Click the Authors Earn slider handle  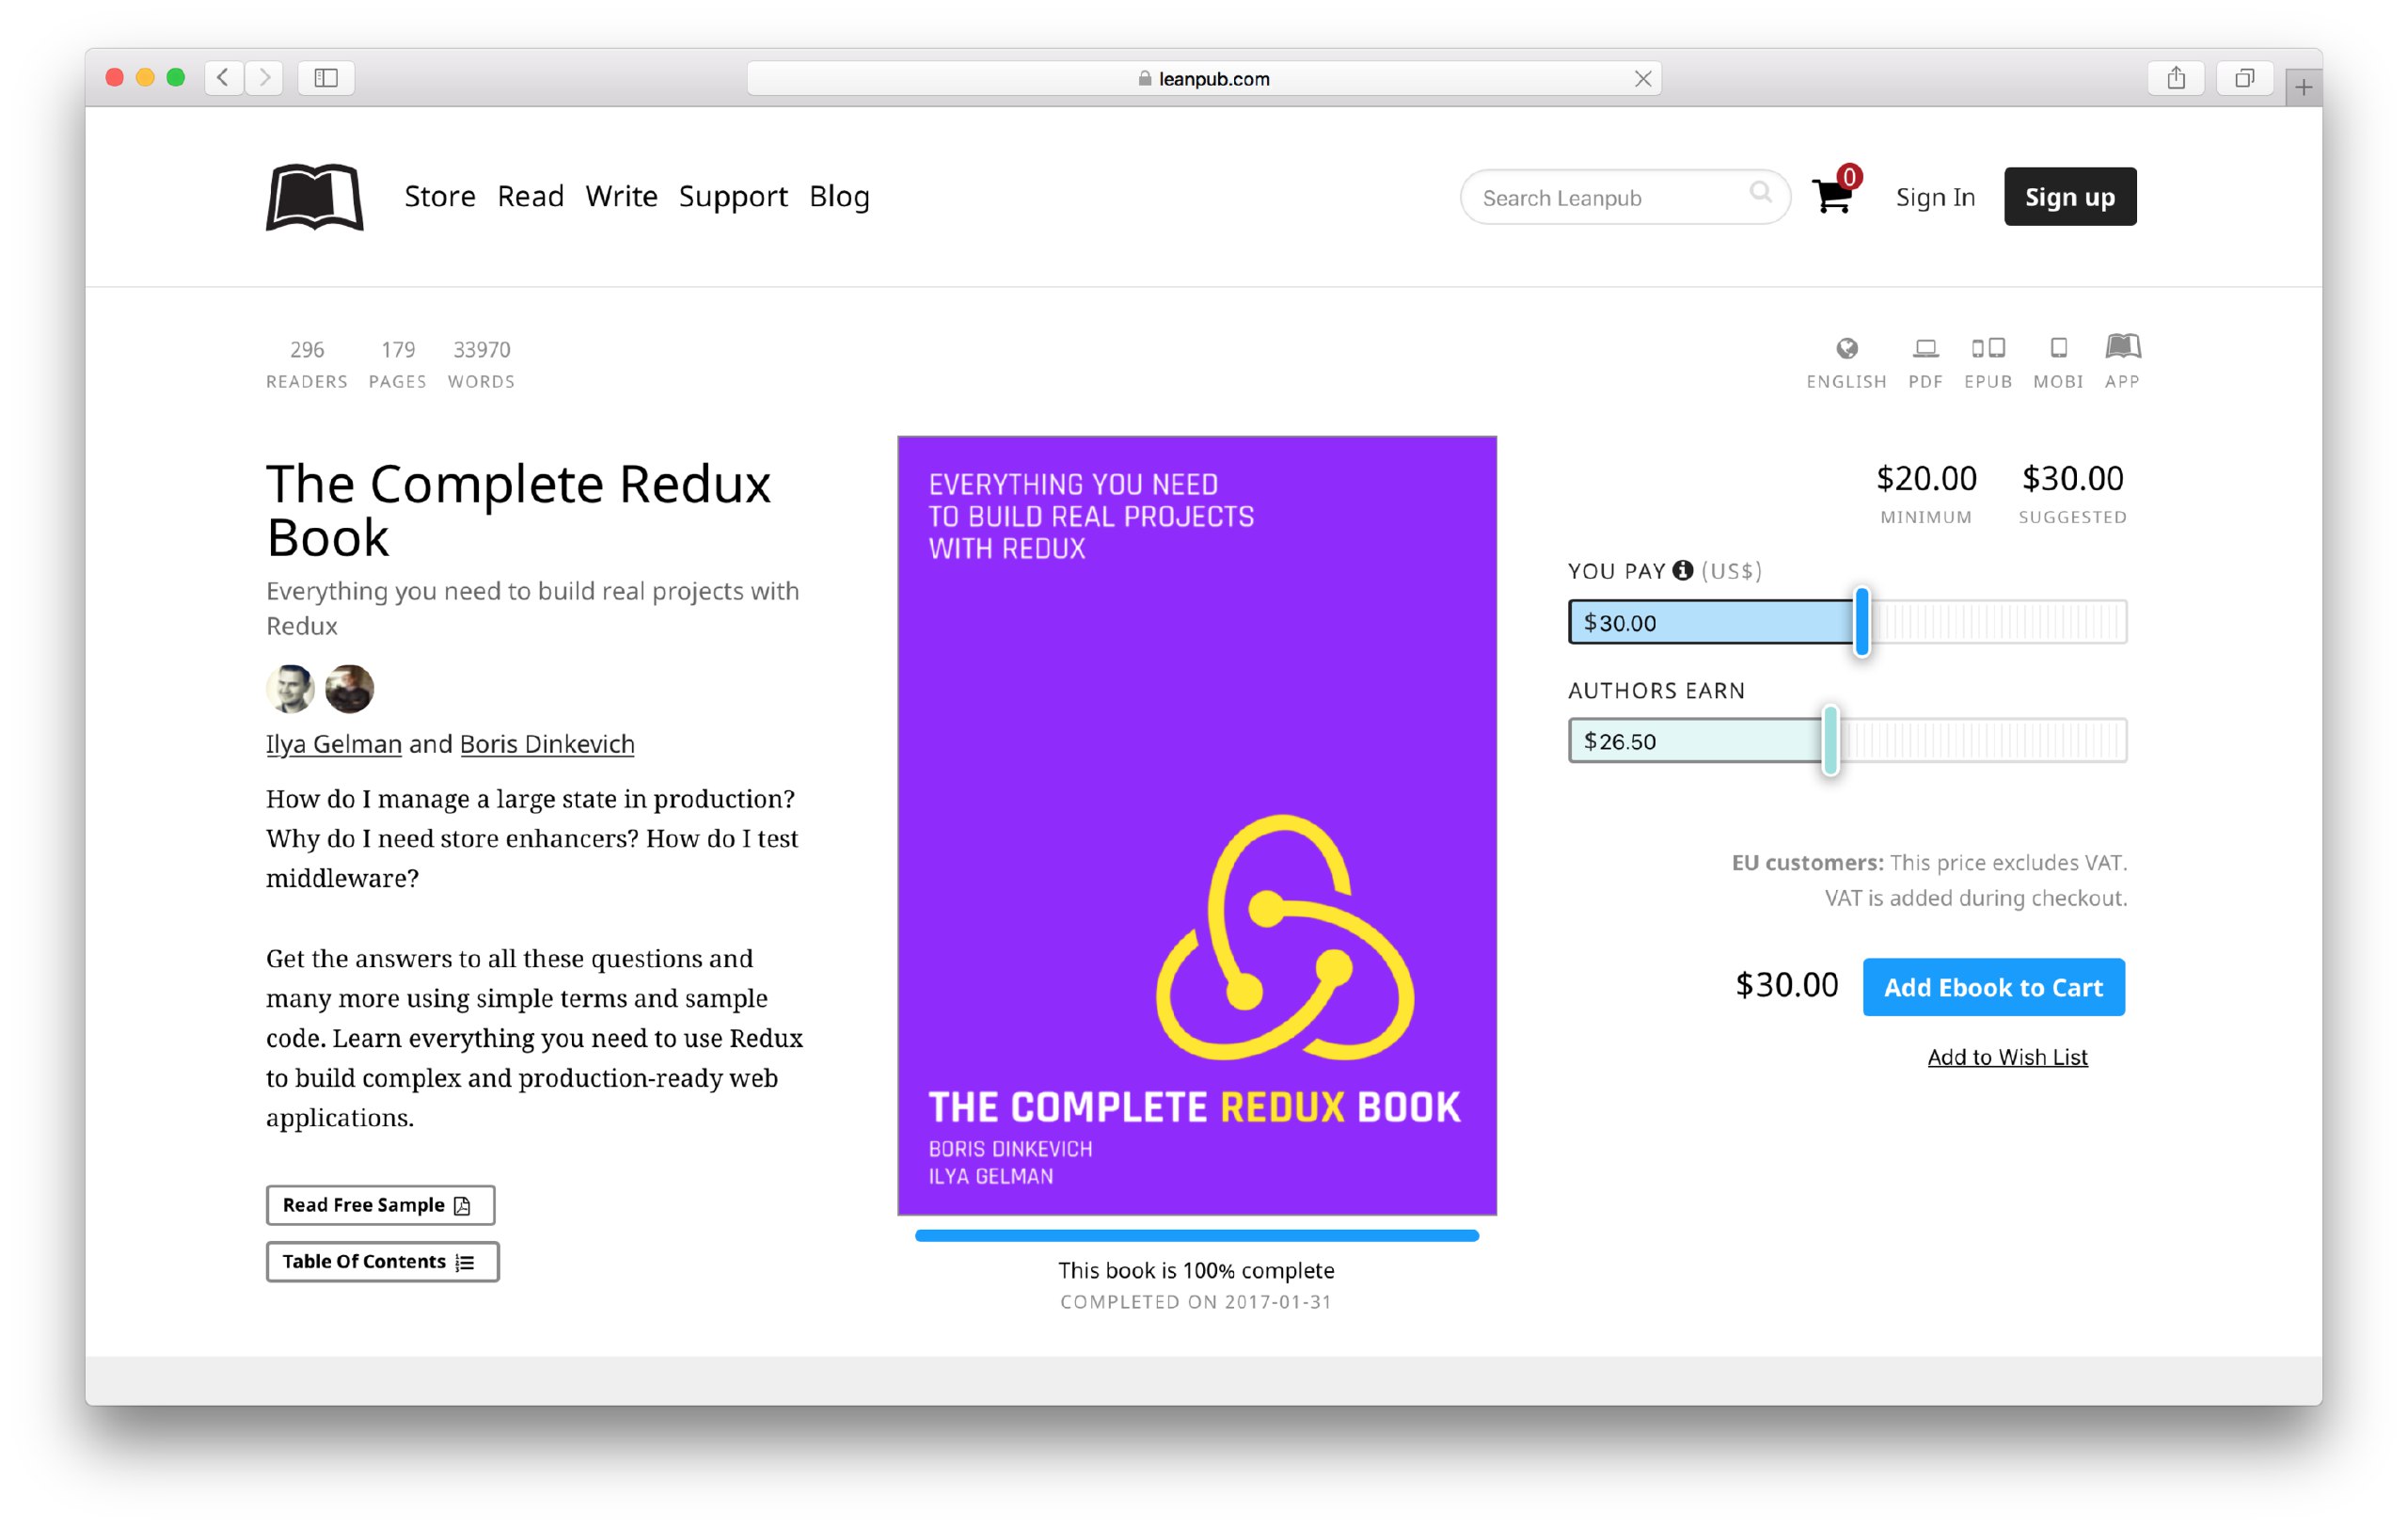pyautogui.click(x=1830, y=740)
